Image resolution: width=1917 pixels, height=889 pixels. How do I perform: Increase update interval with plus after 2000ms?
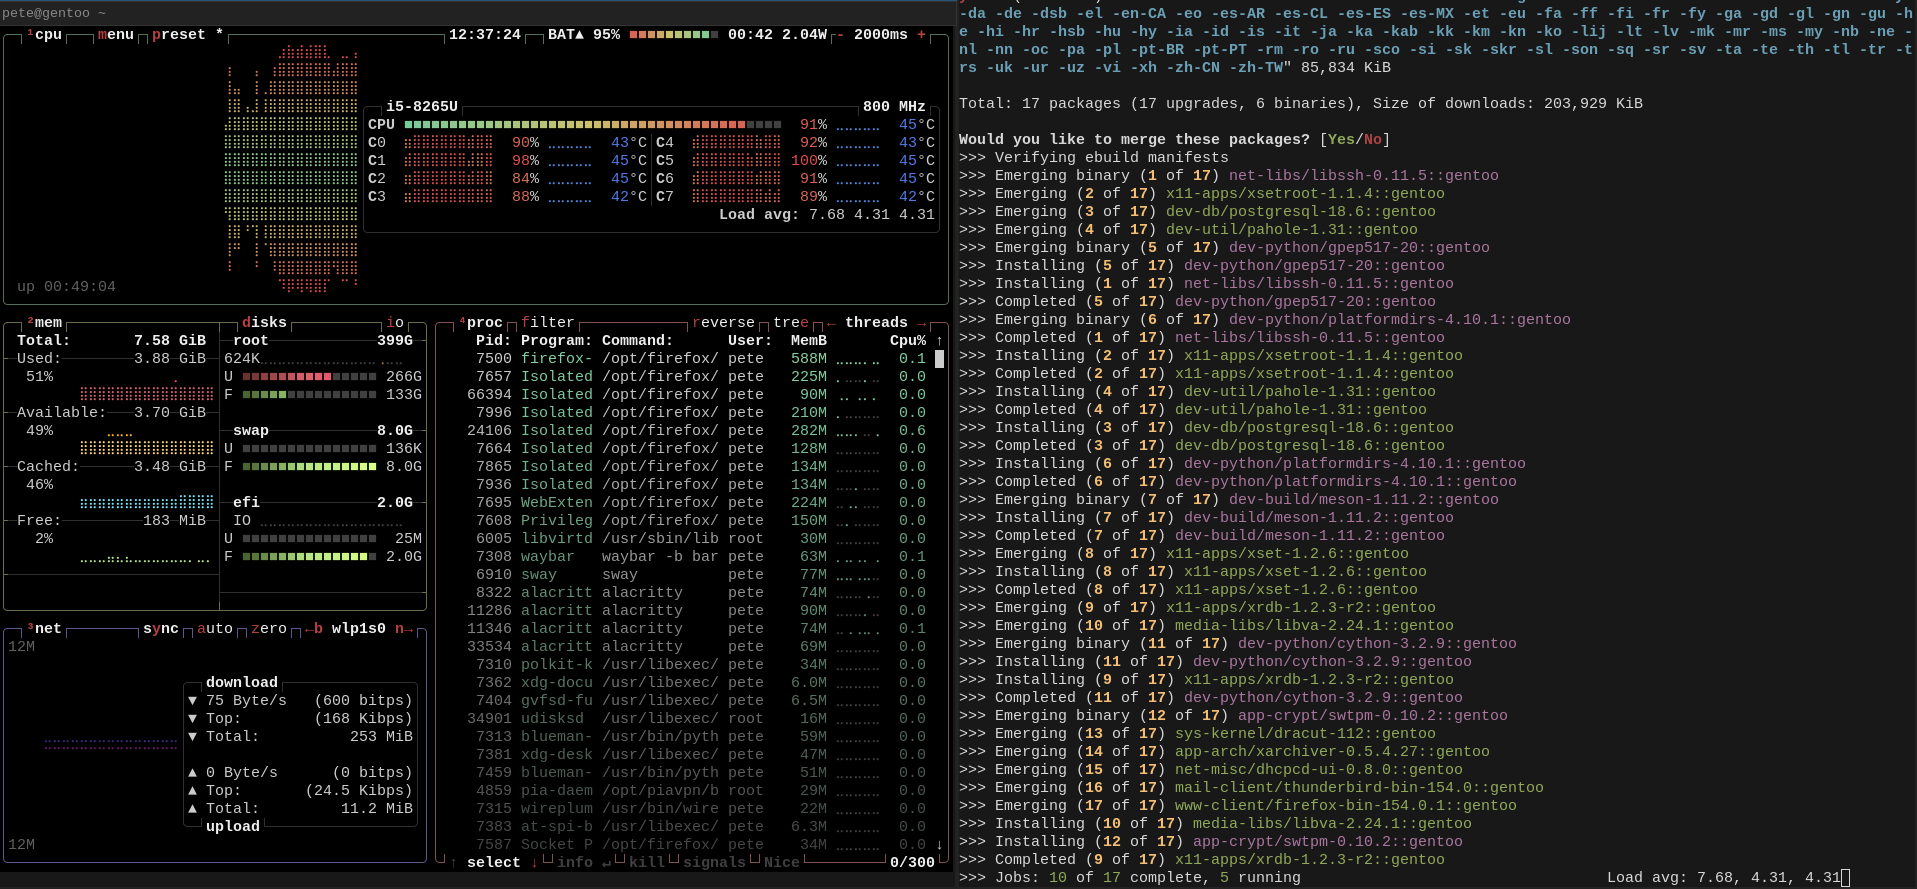[921, 35]
